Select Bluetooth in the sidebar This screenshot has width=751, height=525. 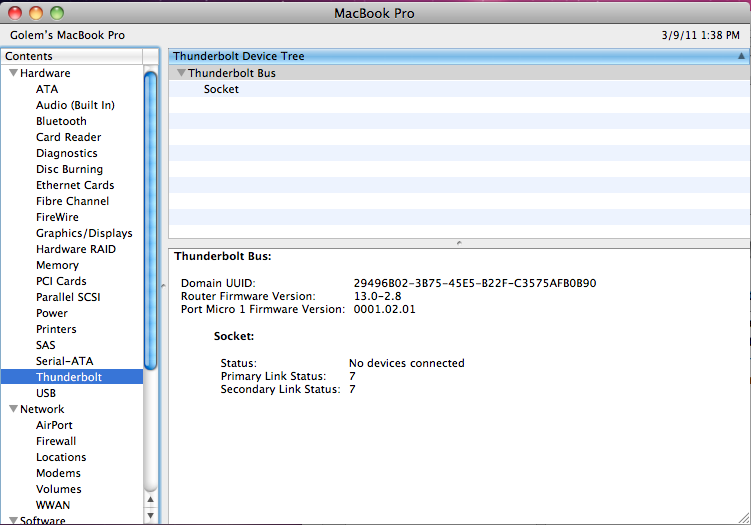click(61, 121)
